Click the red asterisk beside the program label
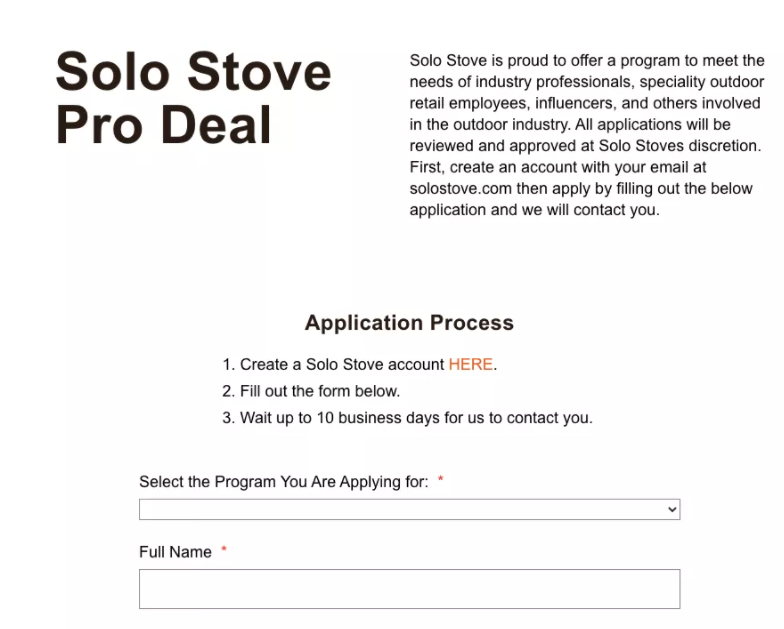Image resolution: width=784 pixels, height=629 pixels. (x=441, y=481)
